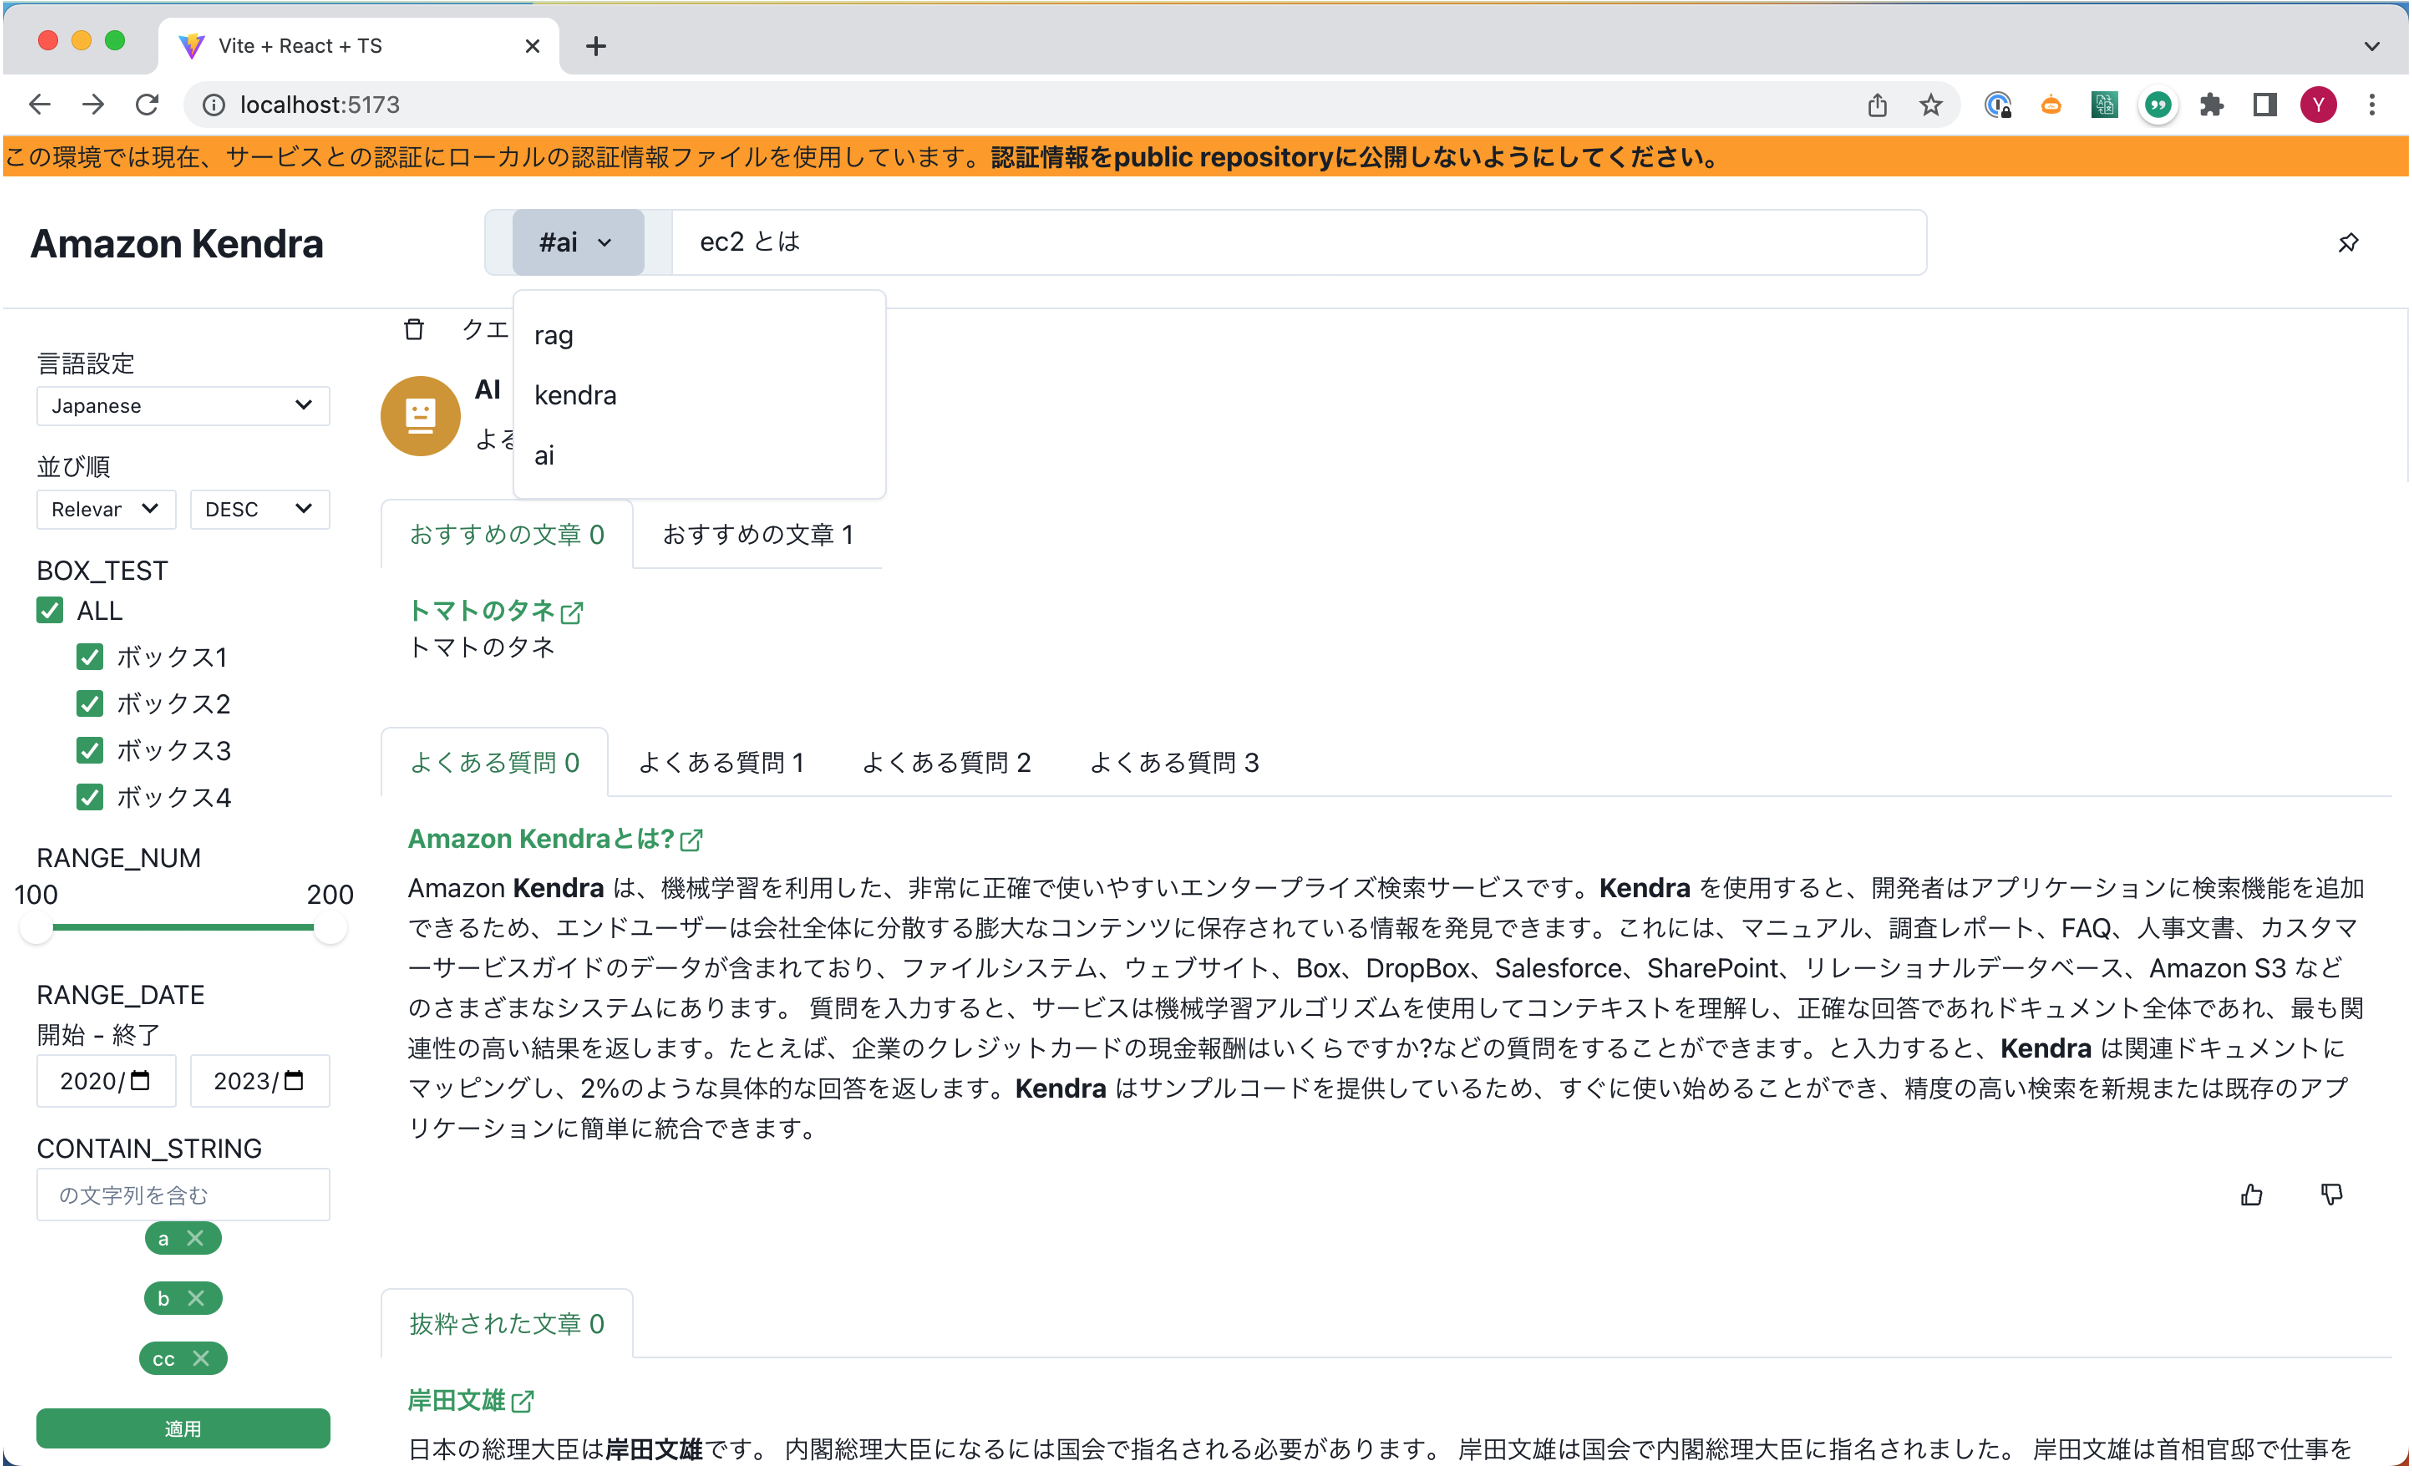
Task: Switch to the よくある質問 1 tab
Action: pos(721,763)
